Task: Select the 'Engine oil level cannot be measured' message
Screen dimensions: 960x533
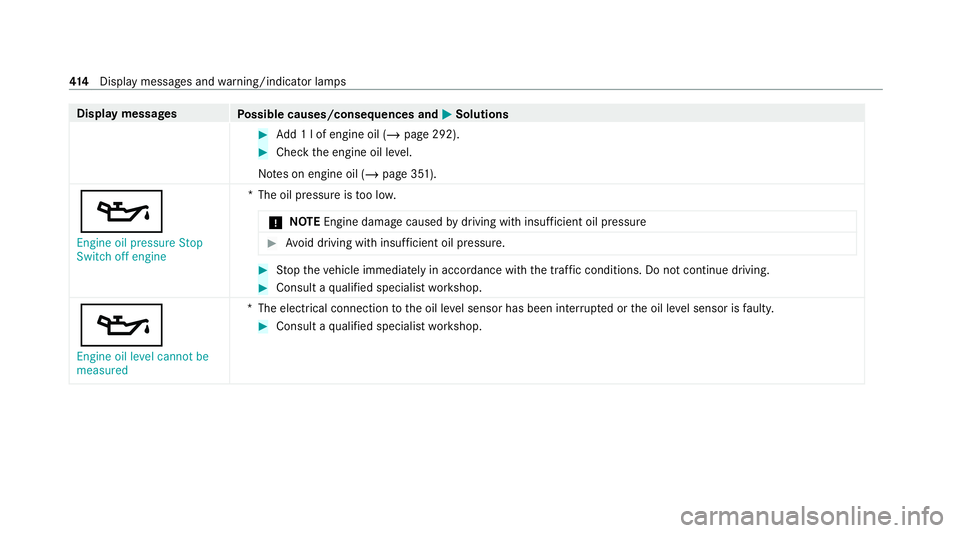Action: (139, 364)
